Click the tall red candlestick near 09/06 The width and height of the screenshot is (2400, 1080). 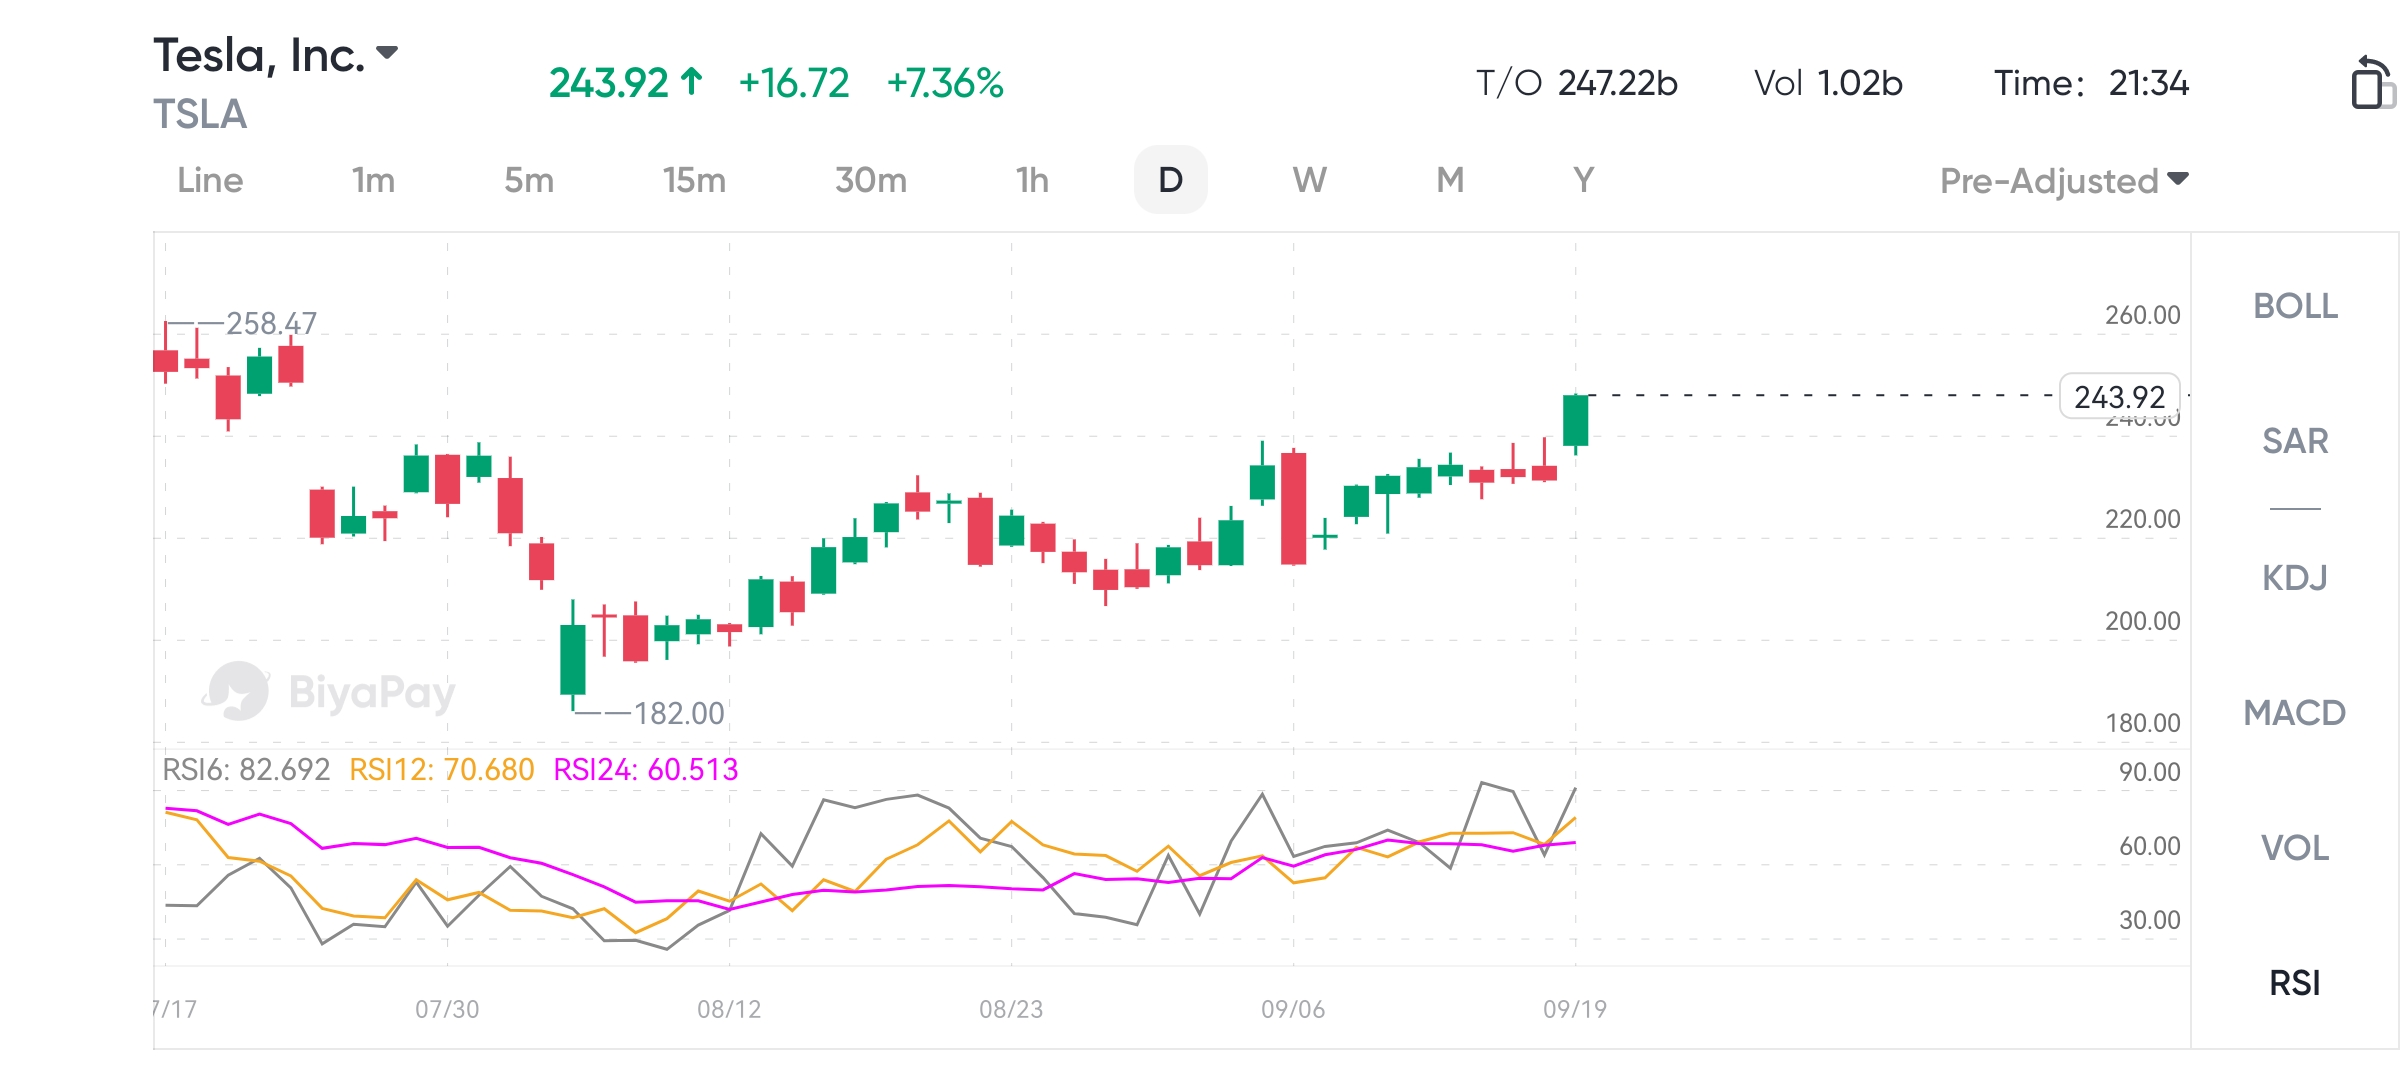coord(1293,508)
